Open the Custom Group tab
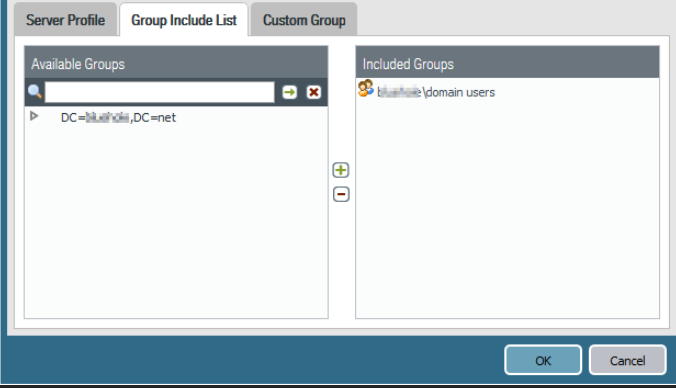Viewport: 676px width, 388px height. click(304, 20)
